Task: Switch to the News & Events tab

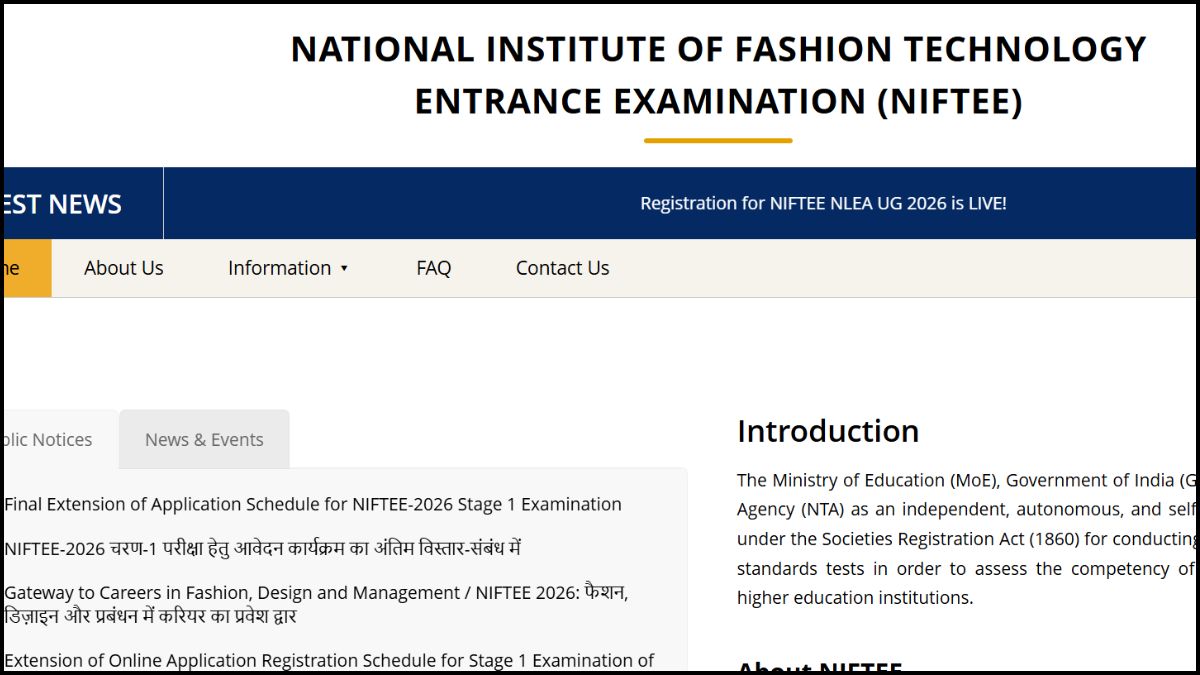Action: (204, 440)
